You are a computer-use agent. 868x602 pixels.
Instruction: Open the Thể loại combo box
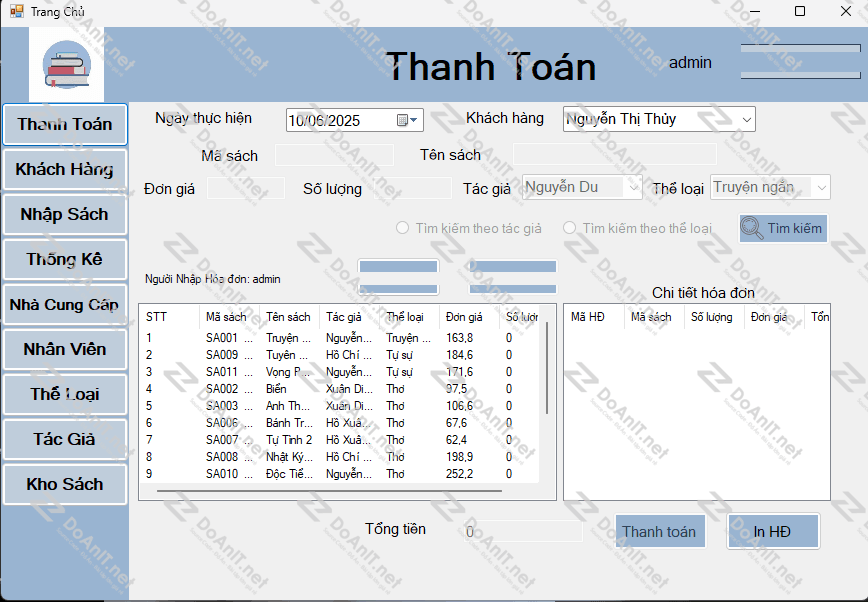[821, 187]
